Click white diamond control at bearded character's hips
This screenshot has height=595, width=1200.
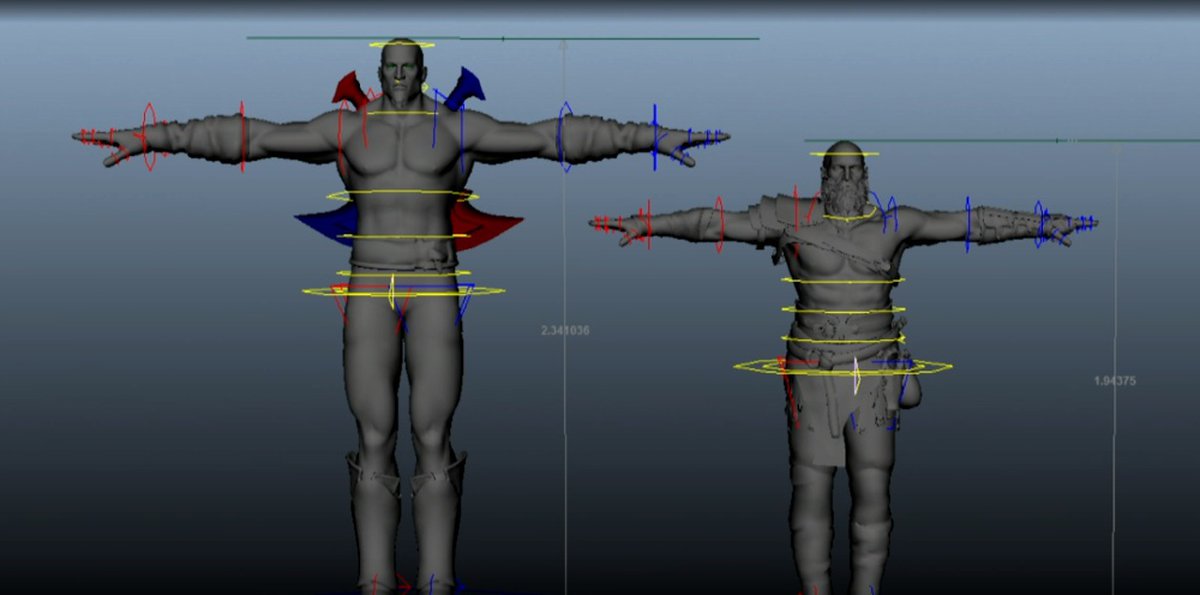point(856,376)
